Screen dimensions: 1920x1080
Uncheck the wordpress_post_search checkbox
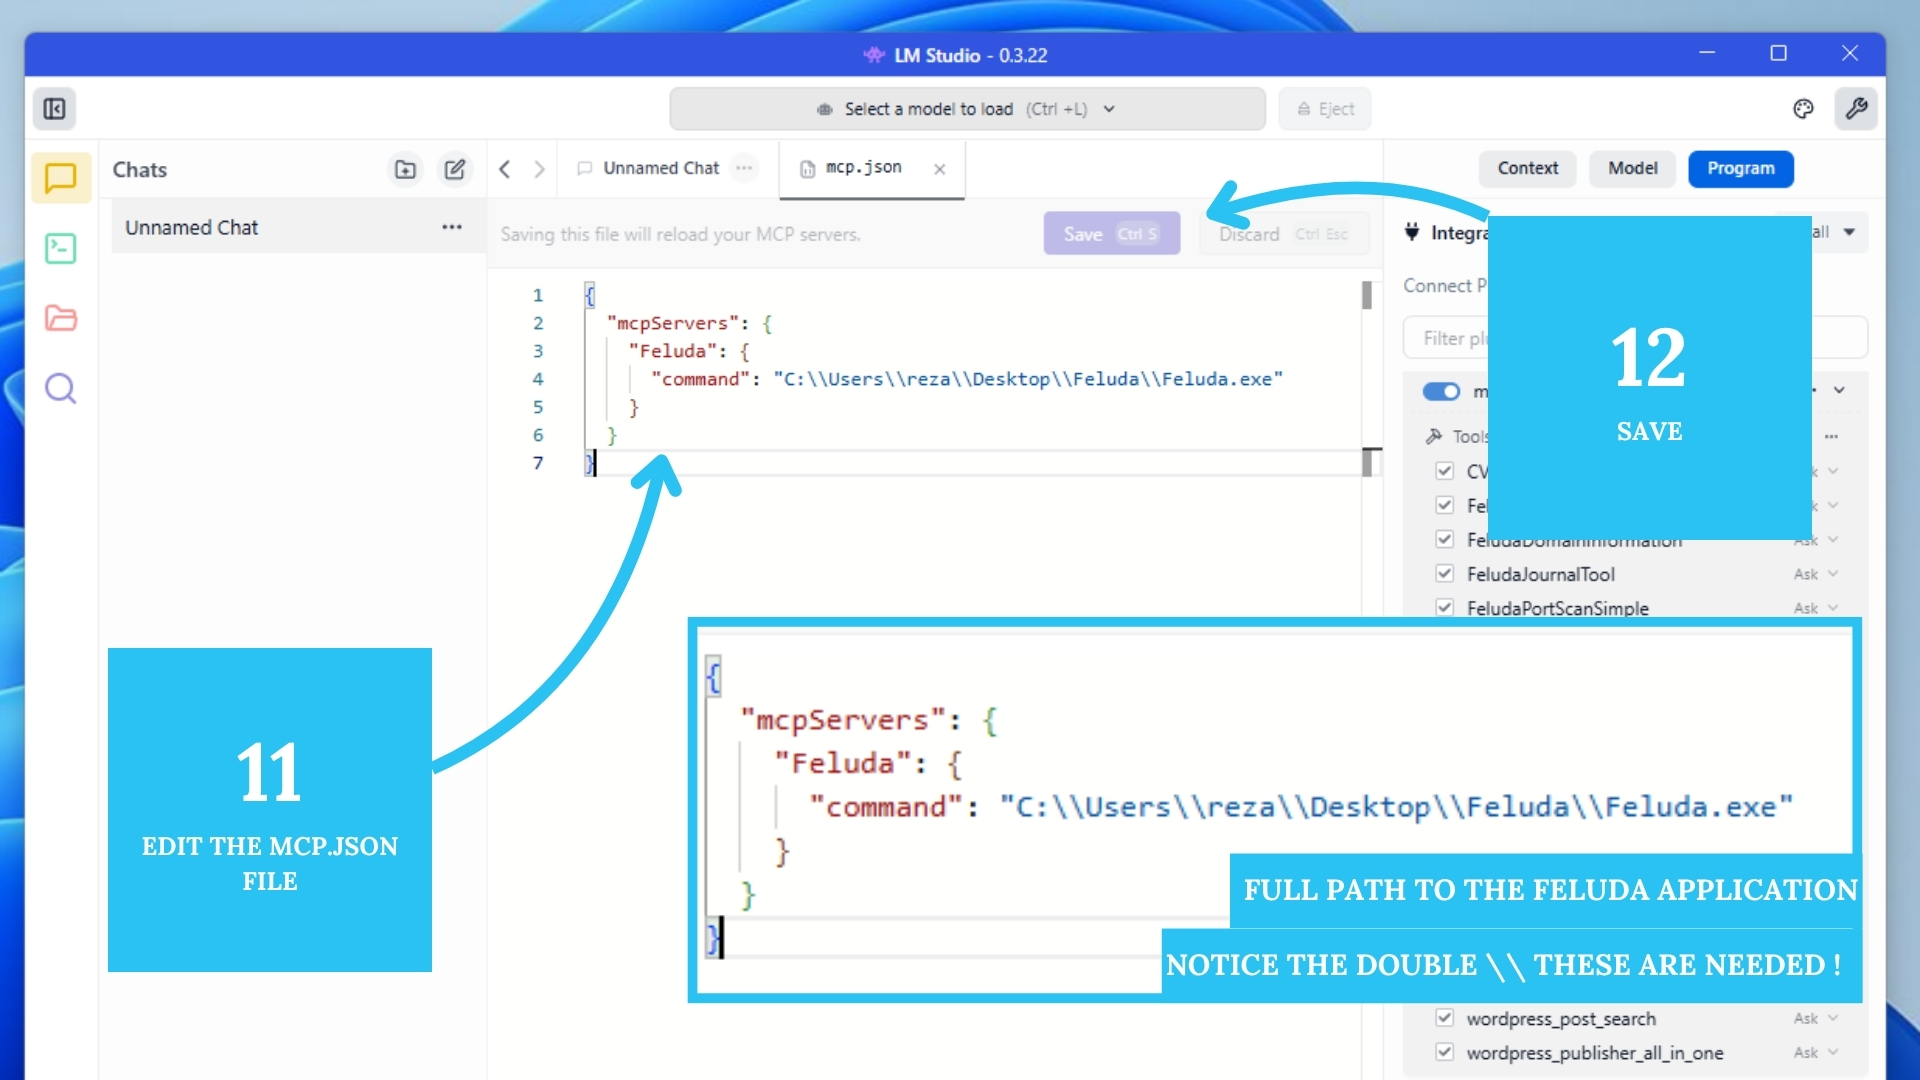point(1444,1018)
